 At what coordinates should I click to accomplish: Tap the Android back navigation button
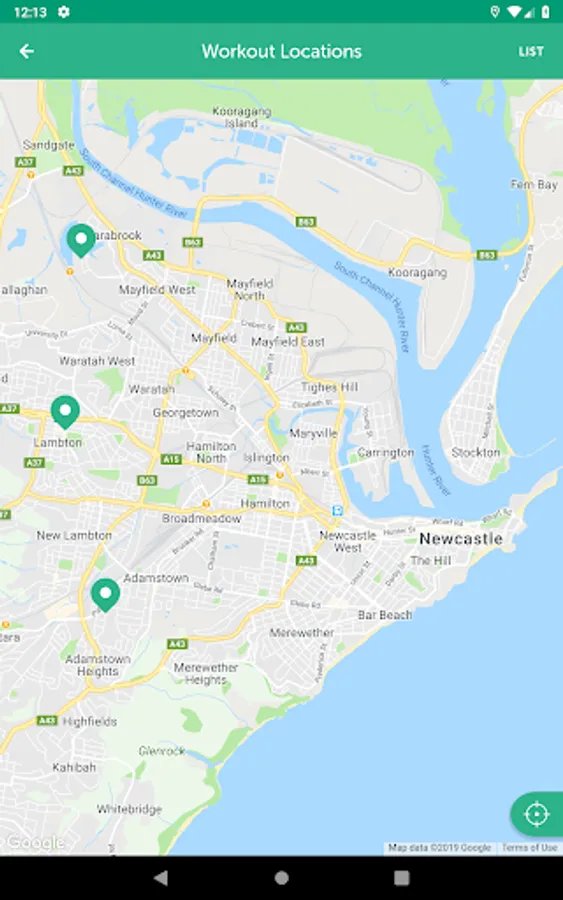[x=161, y=878]
